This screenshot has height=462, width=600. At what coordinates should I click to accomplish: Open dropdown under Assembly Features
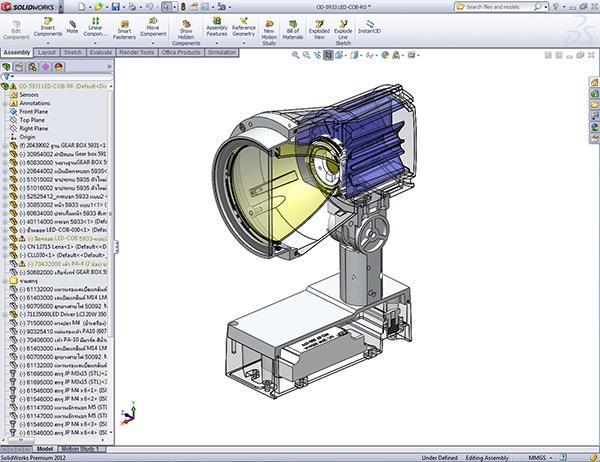tap(217, 43)
